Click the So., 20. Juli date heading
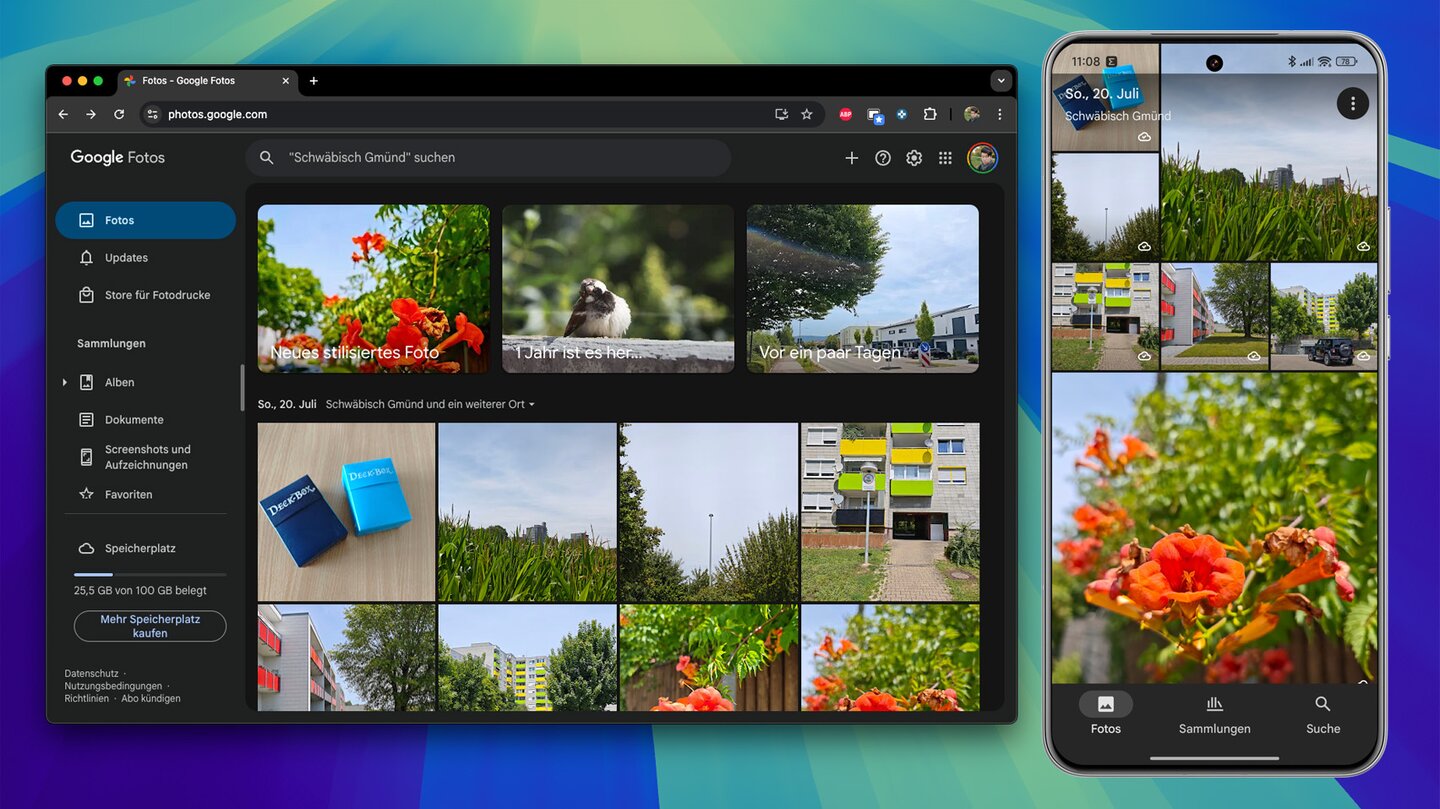1440x809 pixels. [x=287, y=404]
